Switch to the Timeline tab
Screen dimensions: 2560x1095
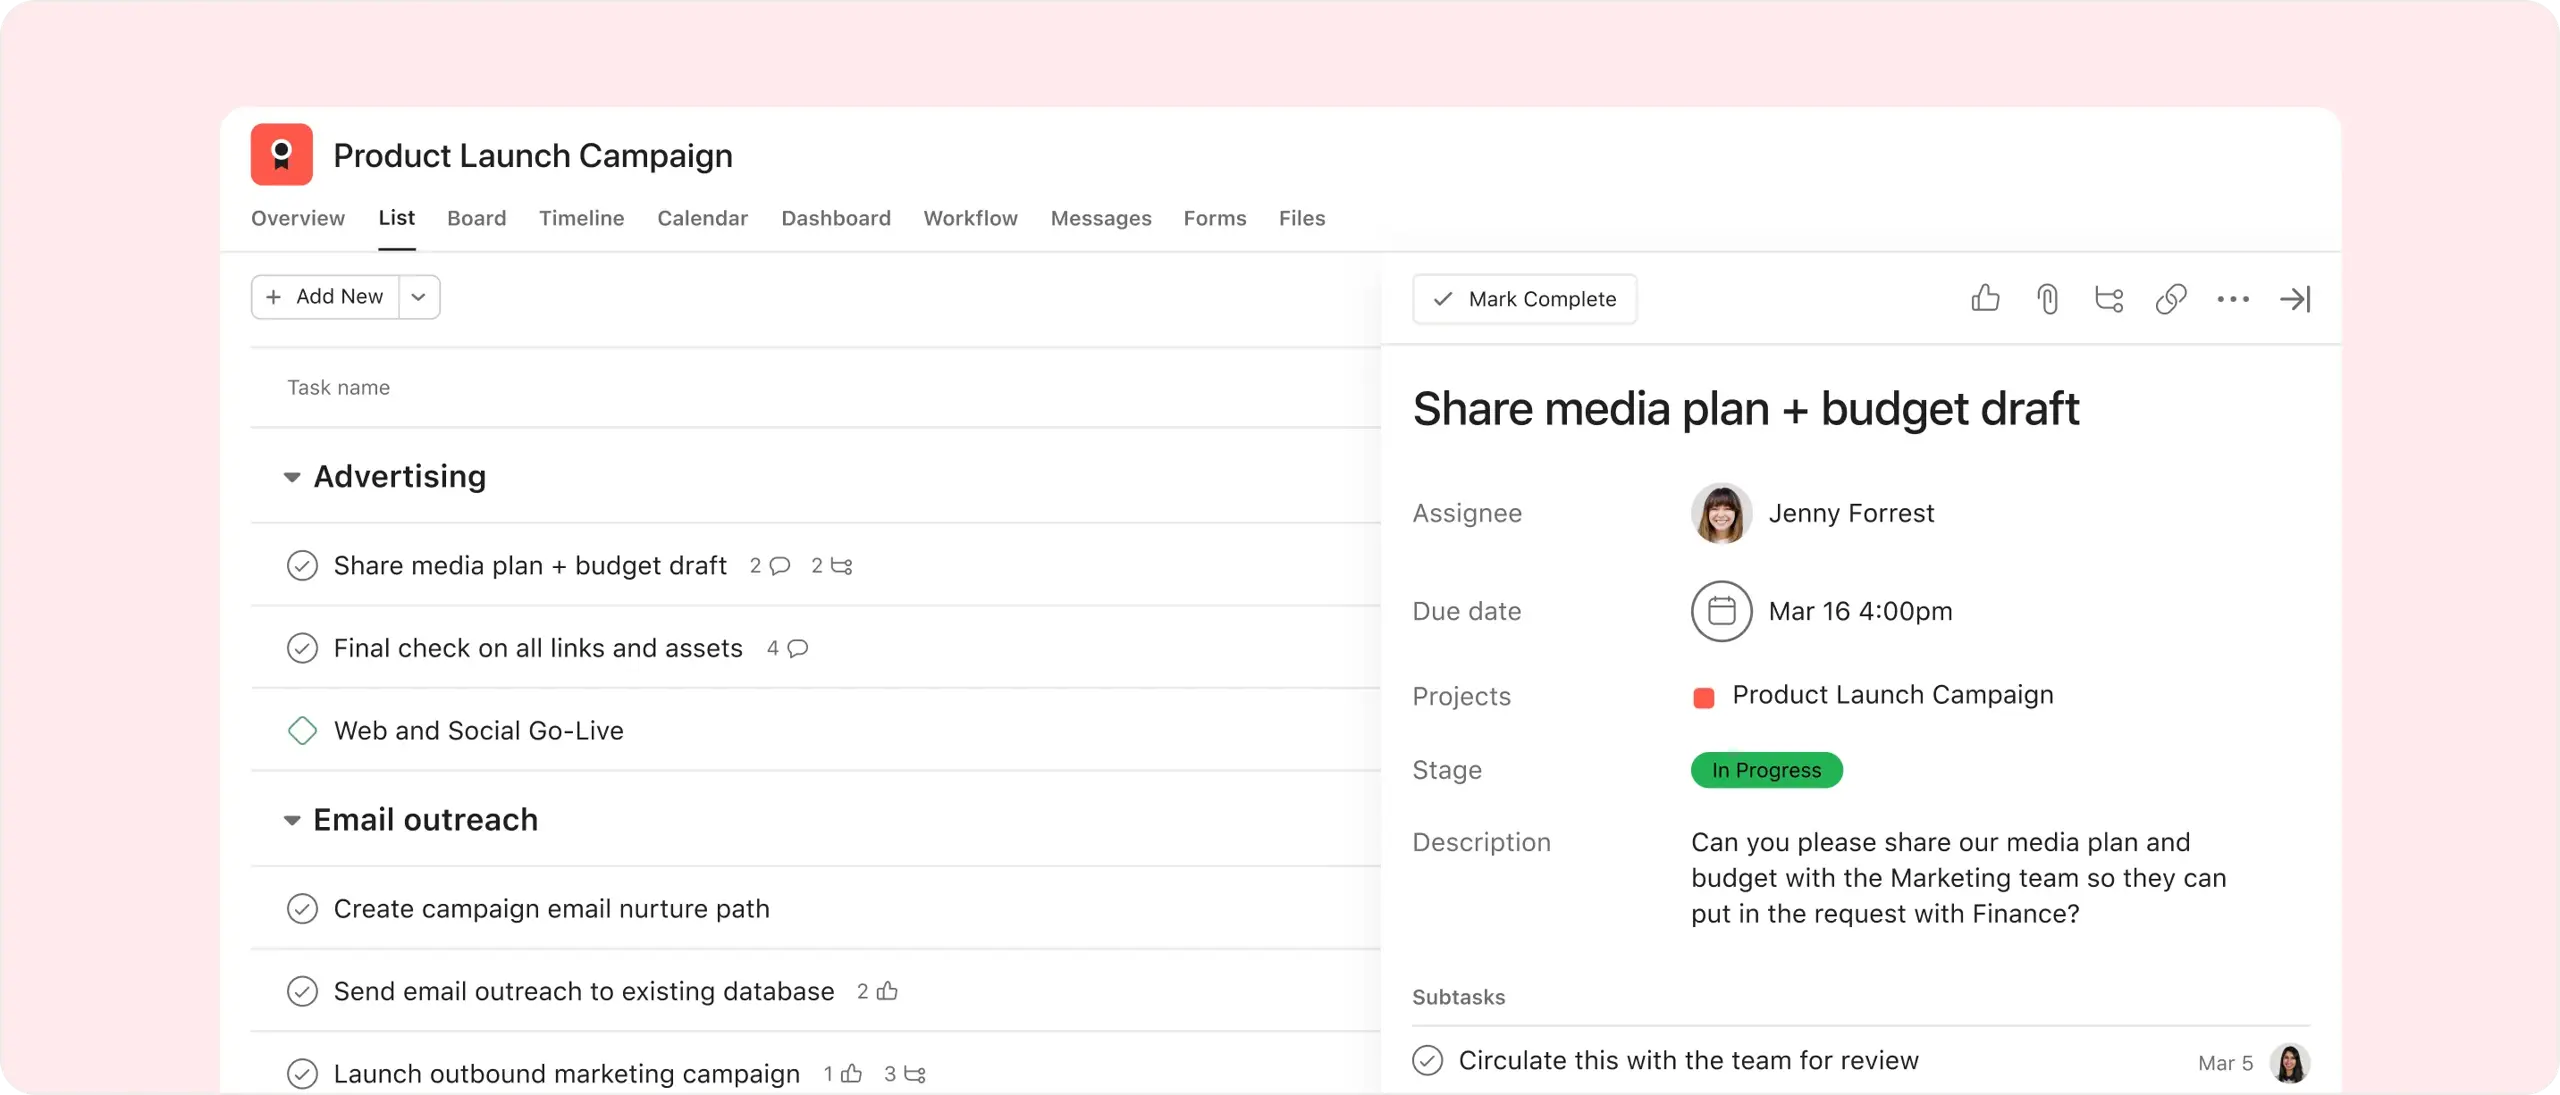tap(581, 218)
